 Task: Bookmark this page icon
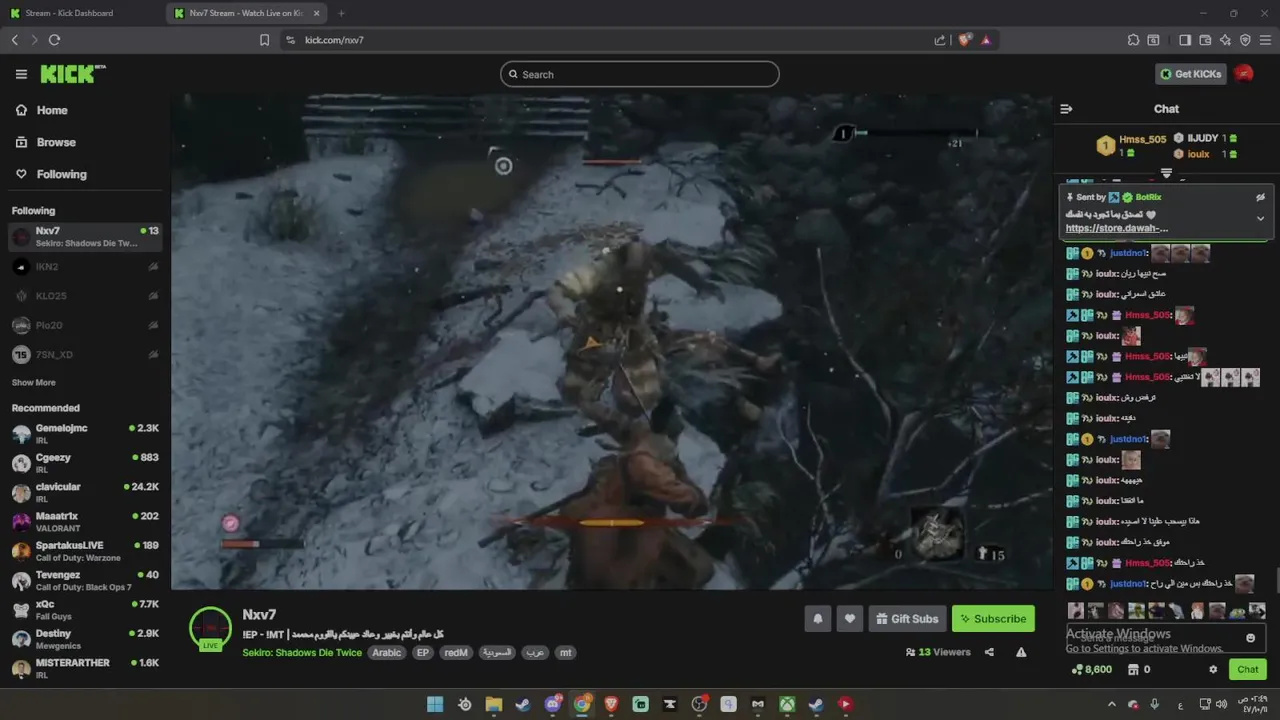point(264,40)
